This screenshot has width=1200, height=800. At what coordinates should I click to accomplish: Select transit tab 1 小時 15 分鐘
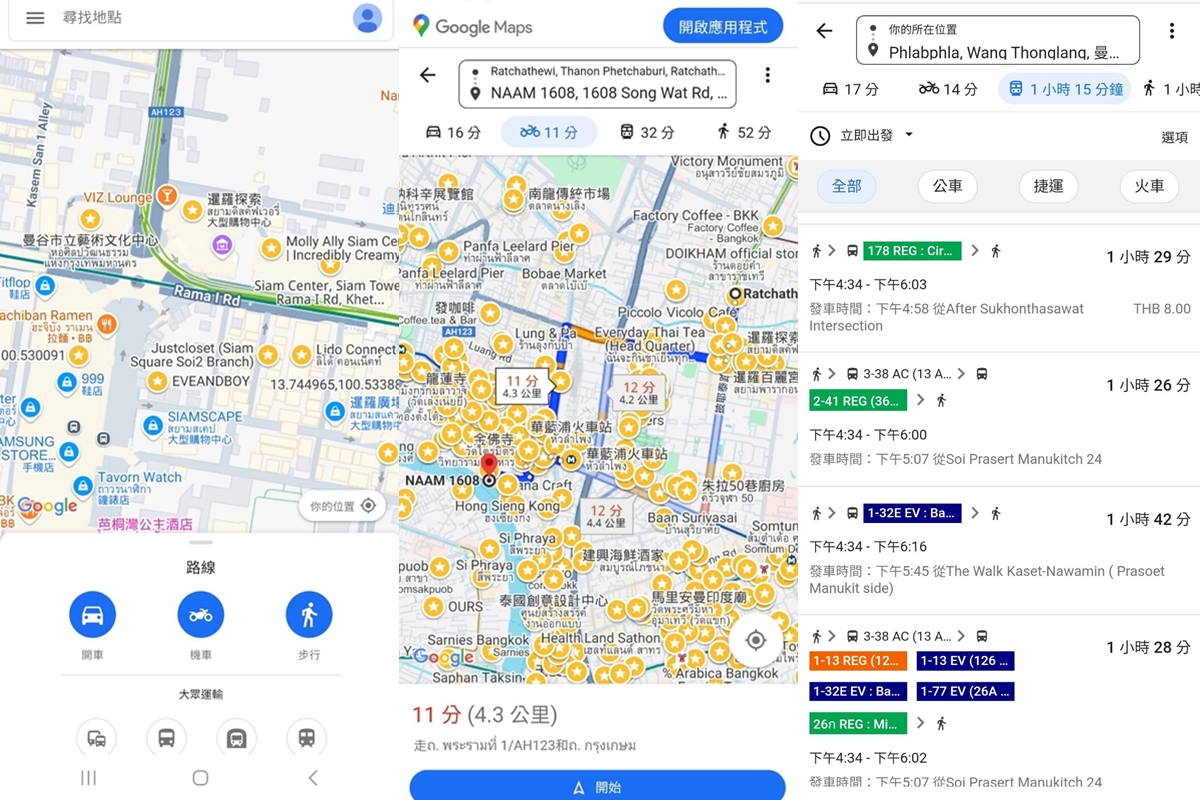tap(1064, 89)
